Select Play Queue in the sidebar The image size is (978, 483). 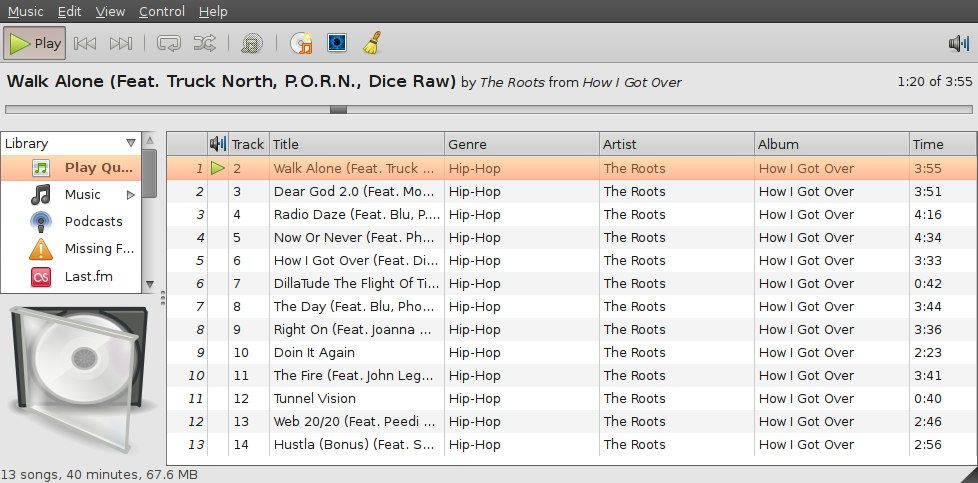(71, 168)
